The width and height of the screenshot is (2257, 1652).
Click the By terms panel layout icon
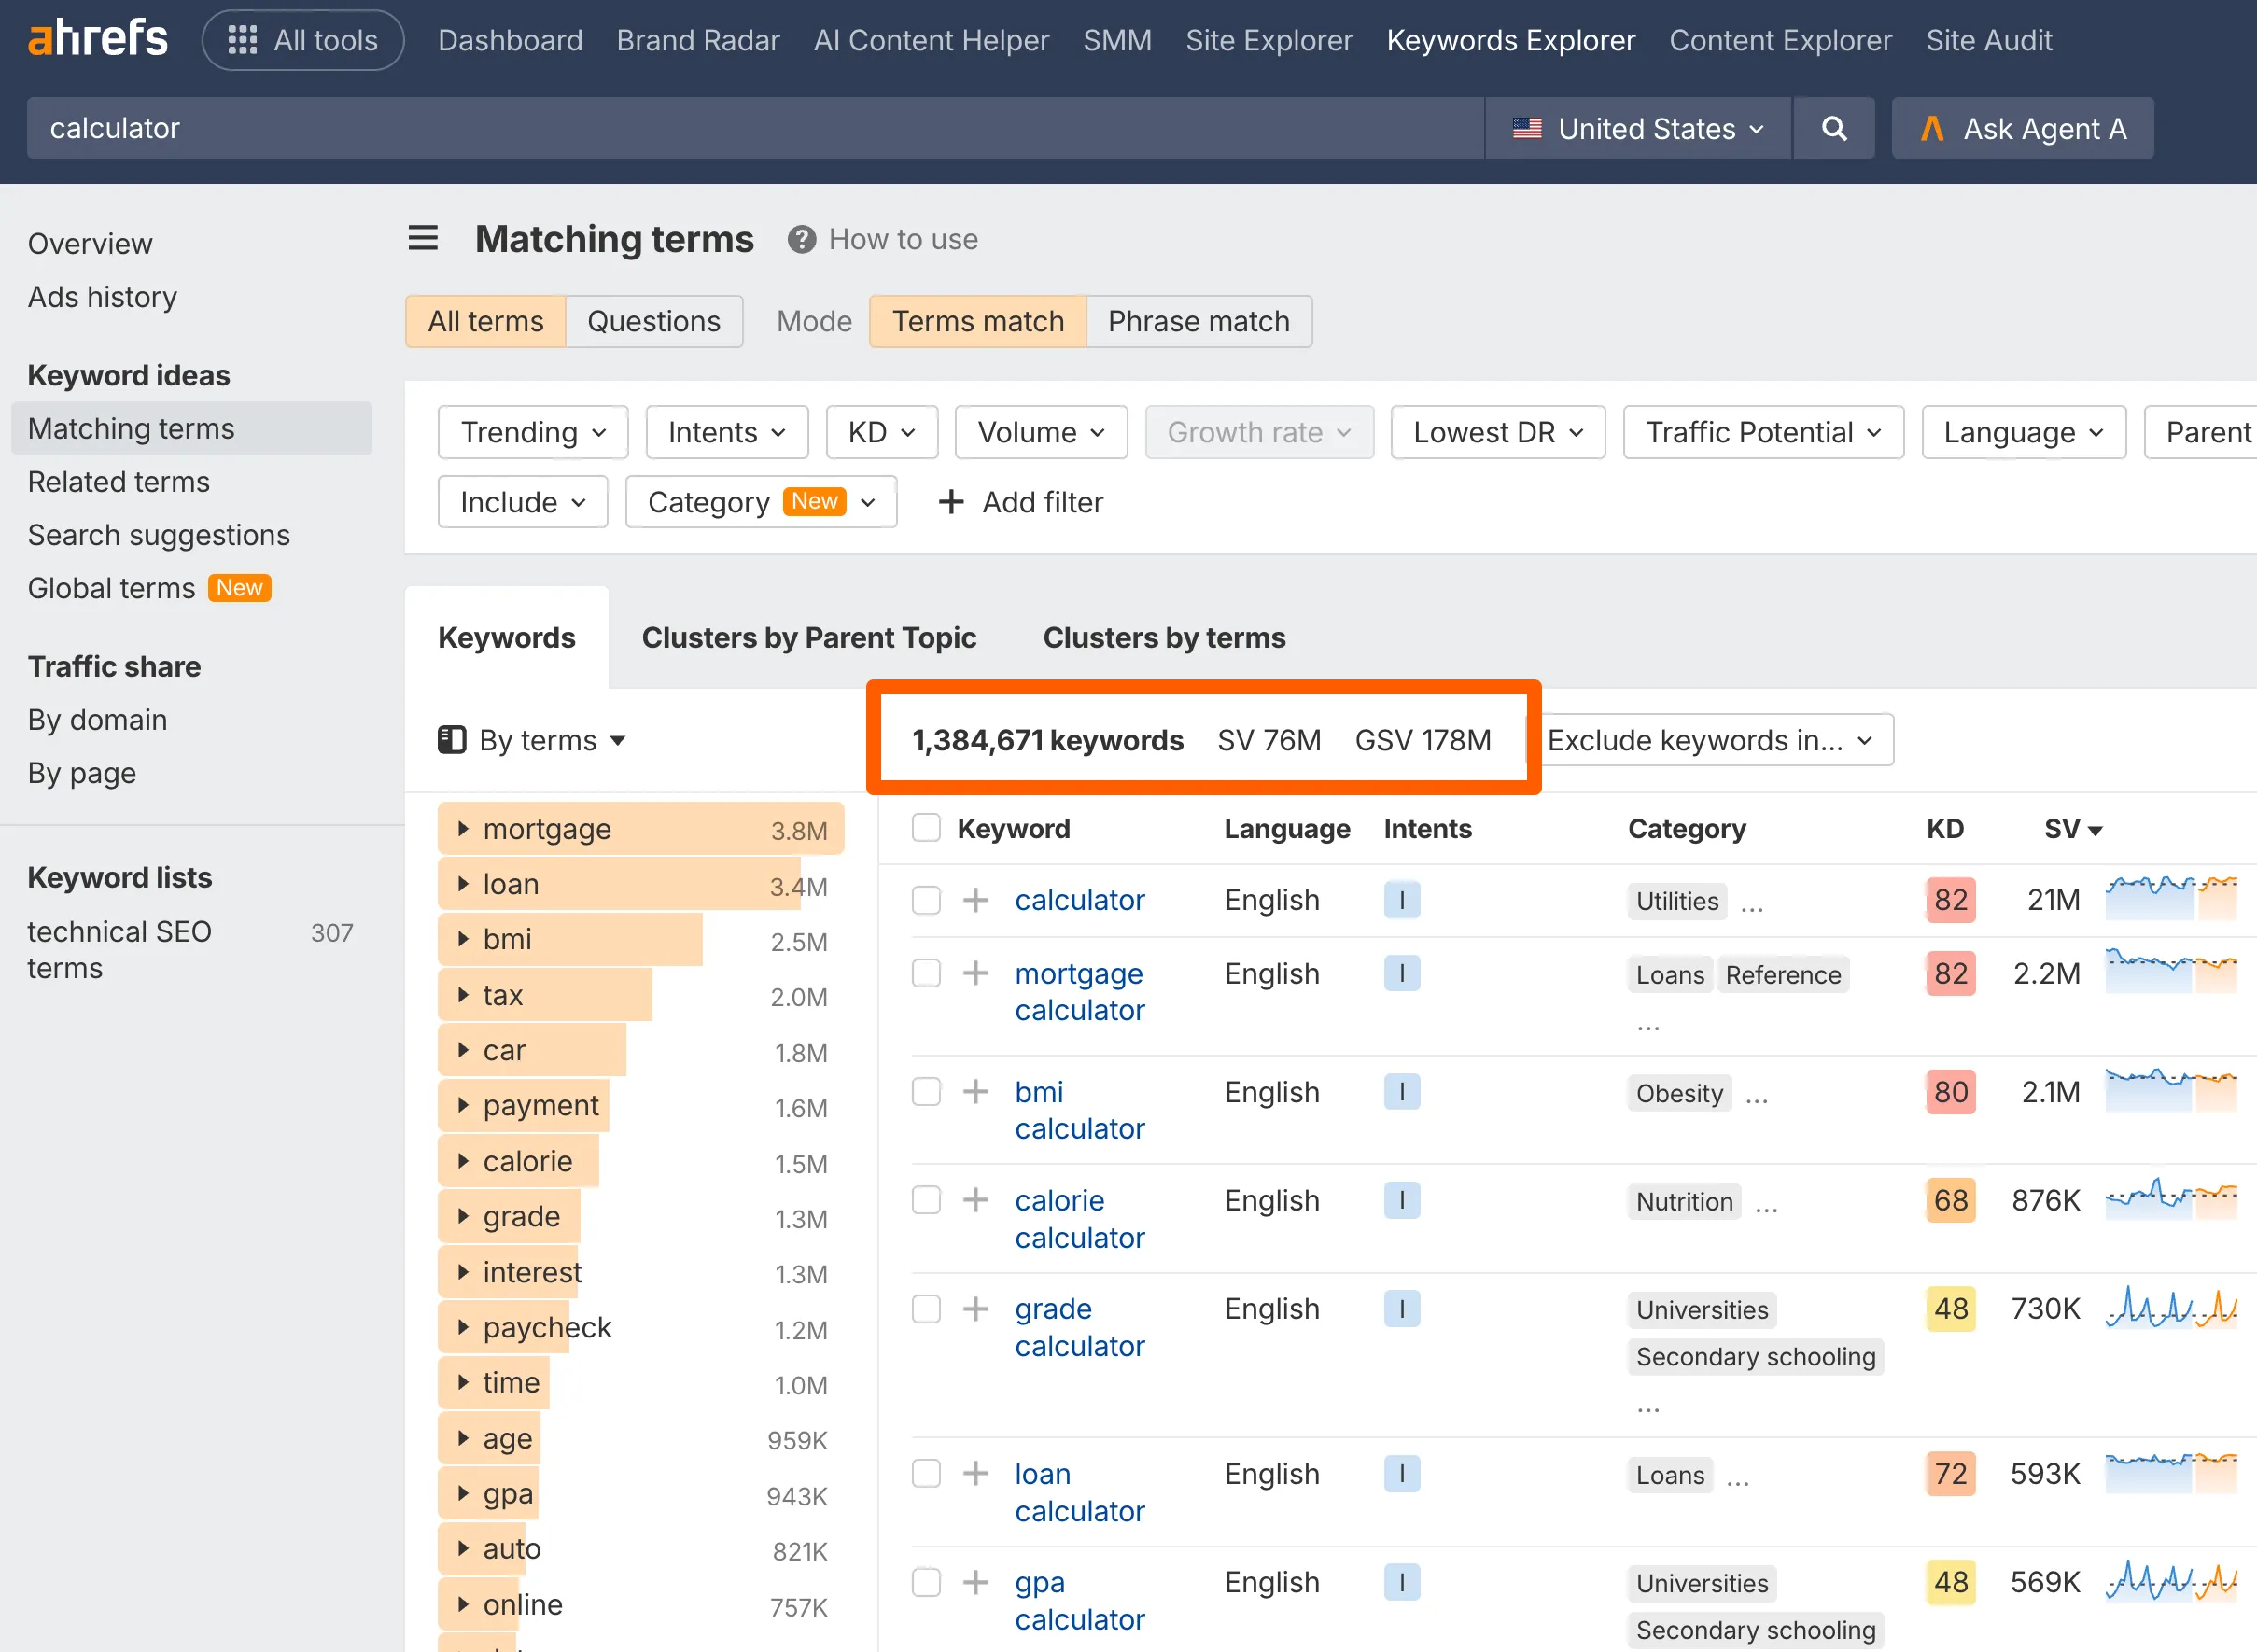point(452,740)
